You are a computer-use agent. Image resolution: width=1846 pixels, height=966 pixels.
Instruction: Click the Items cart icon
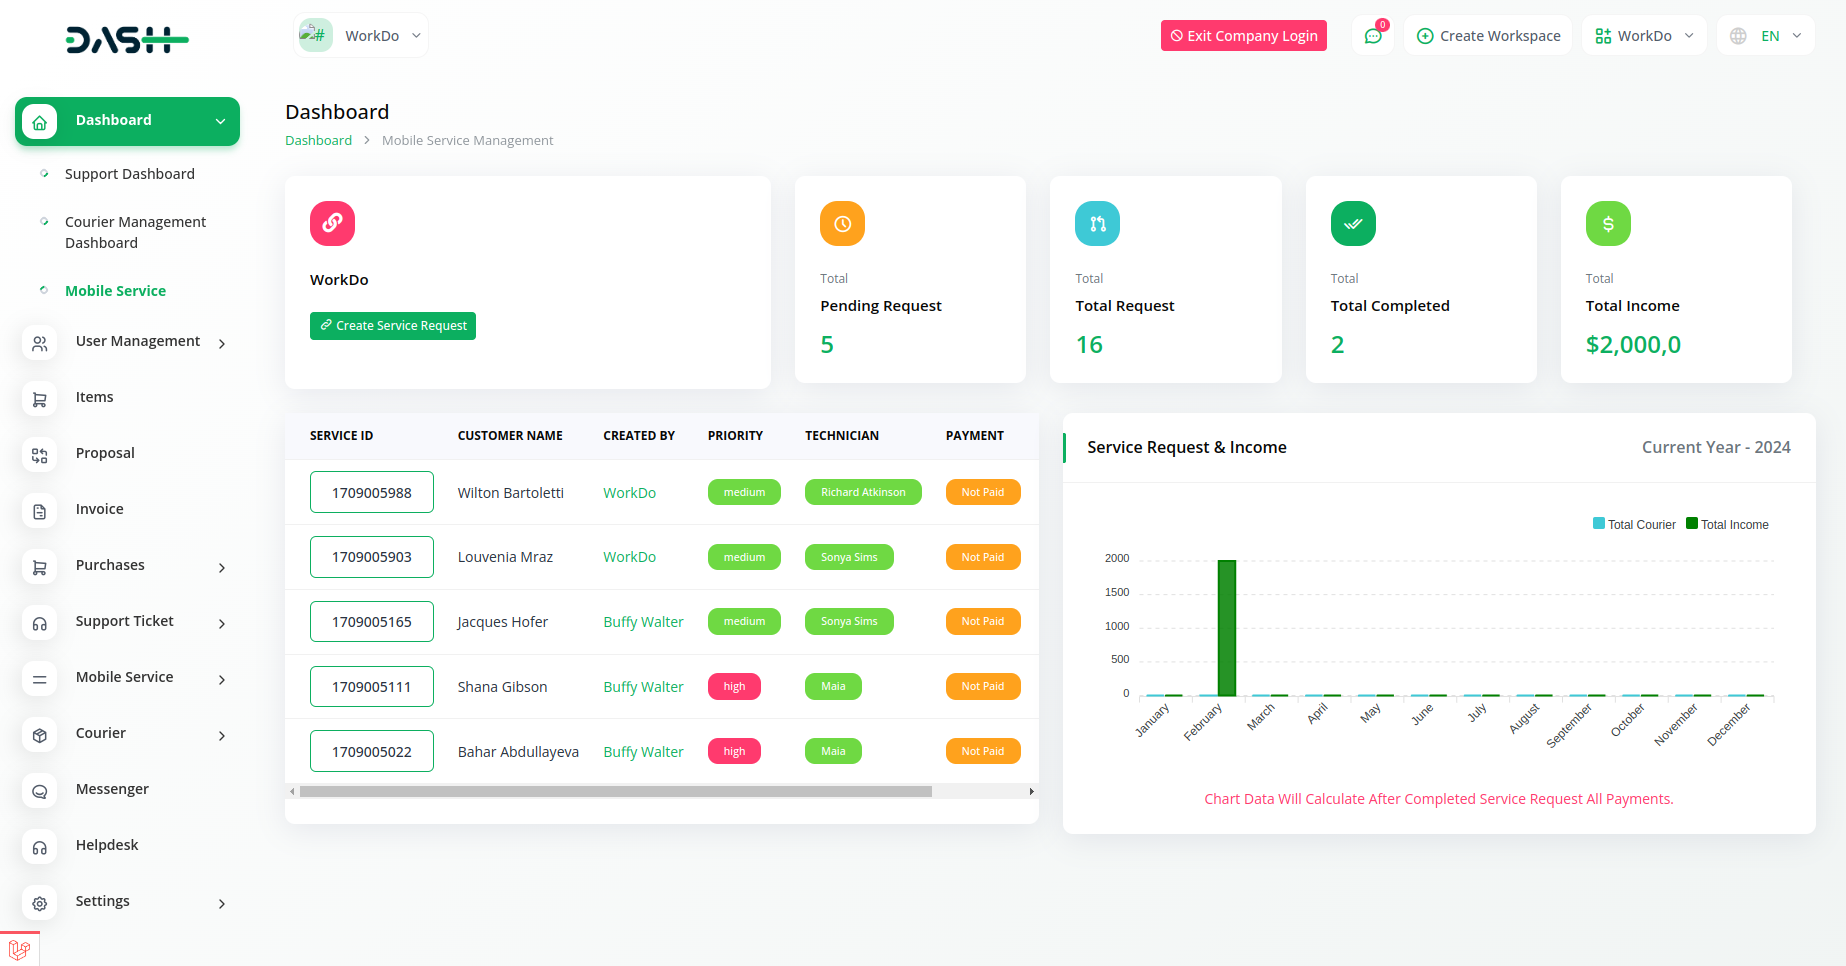39,399
